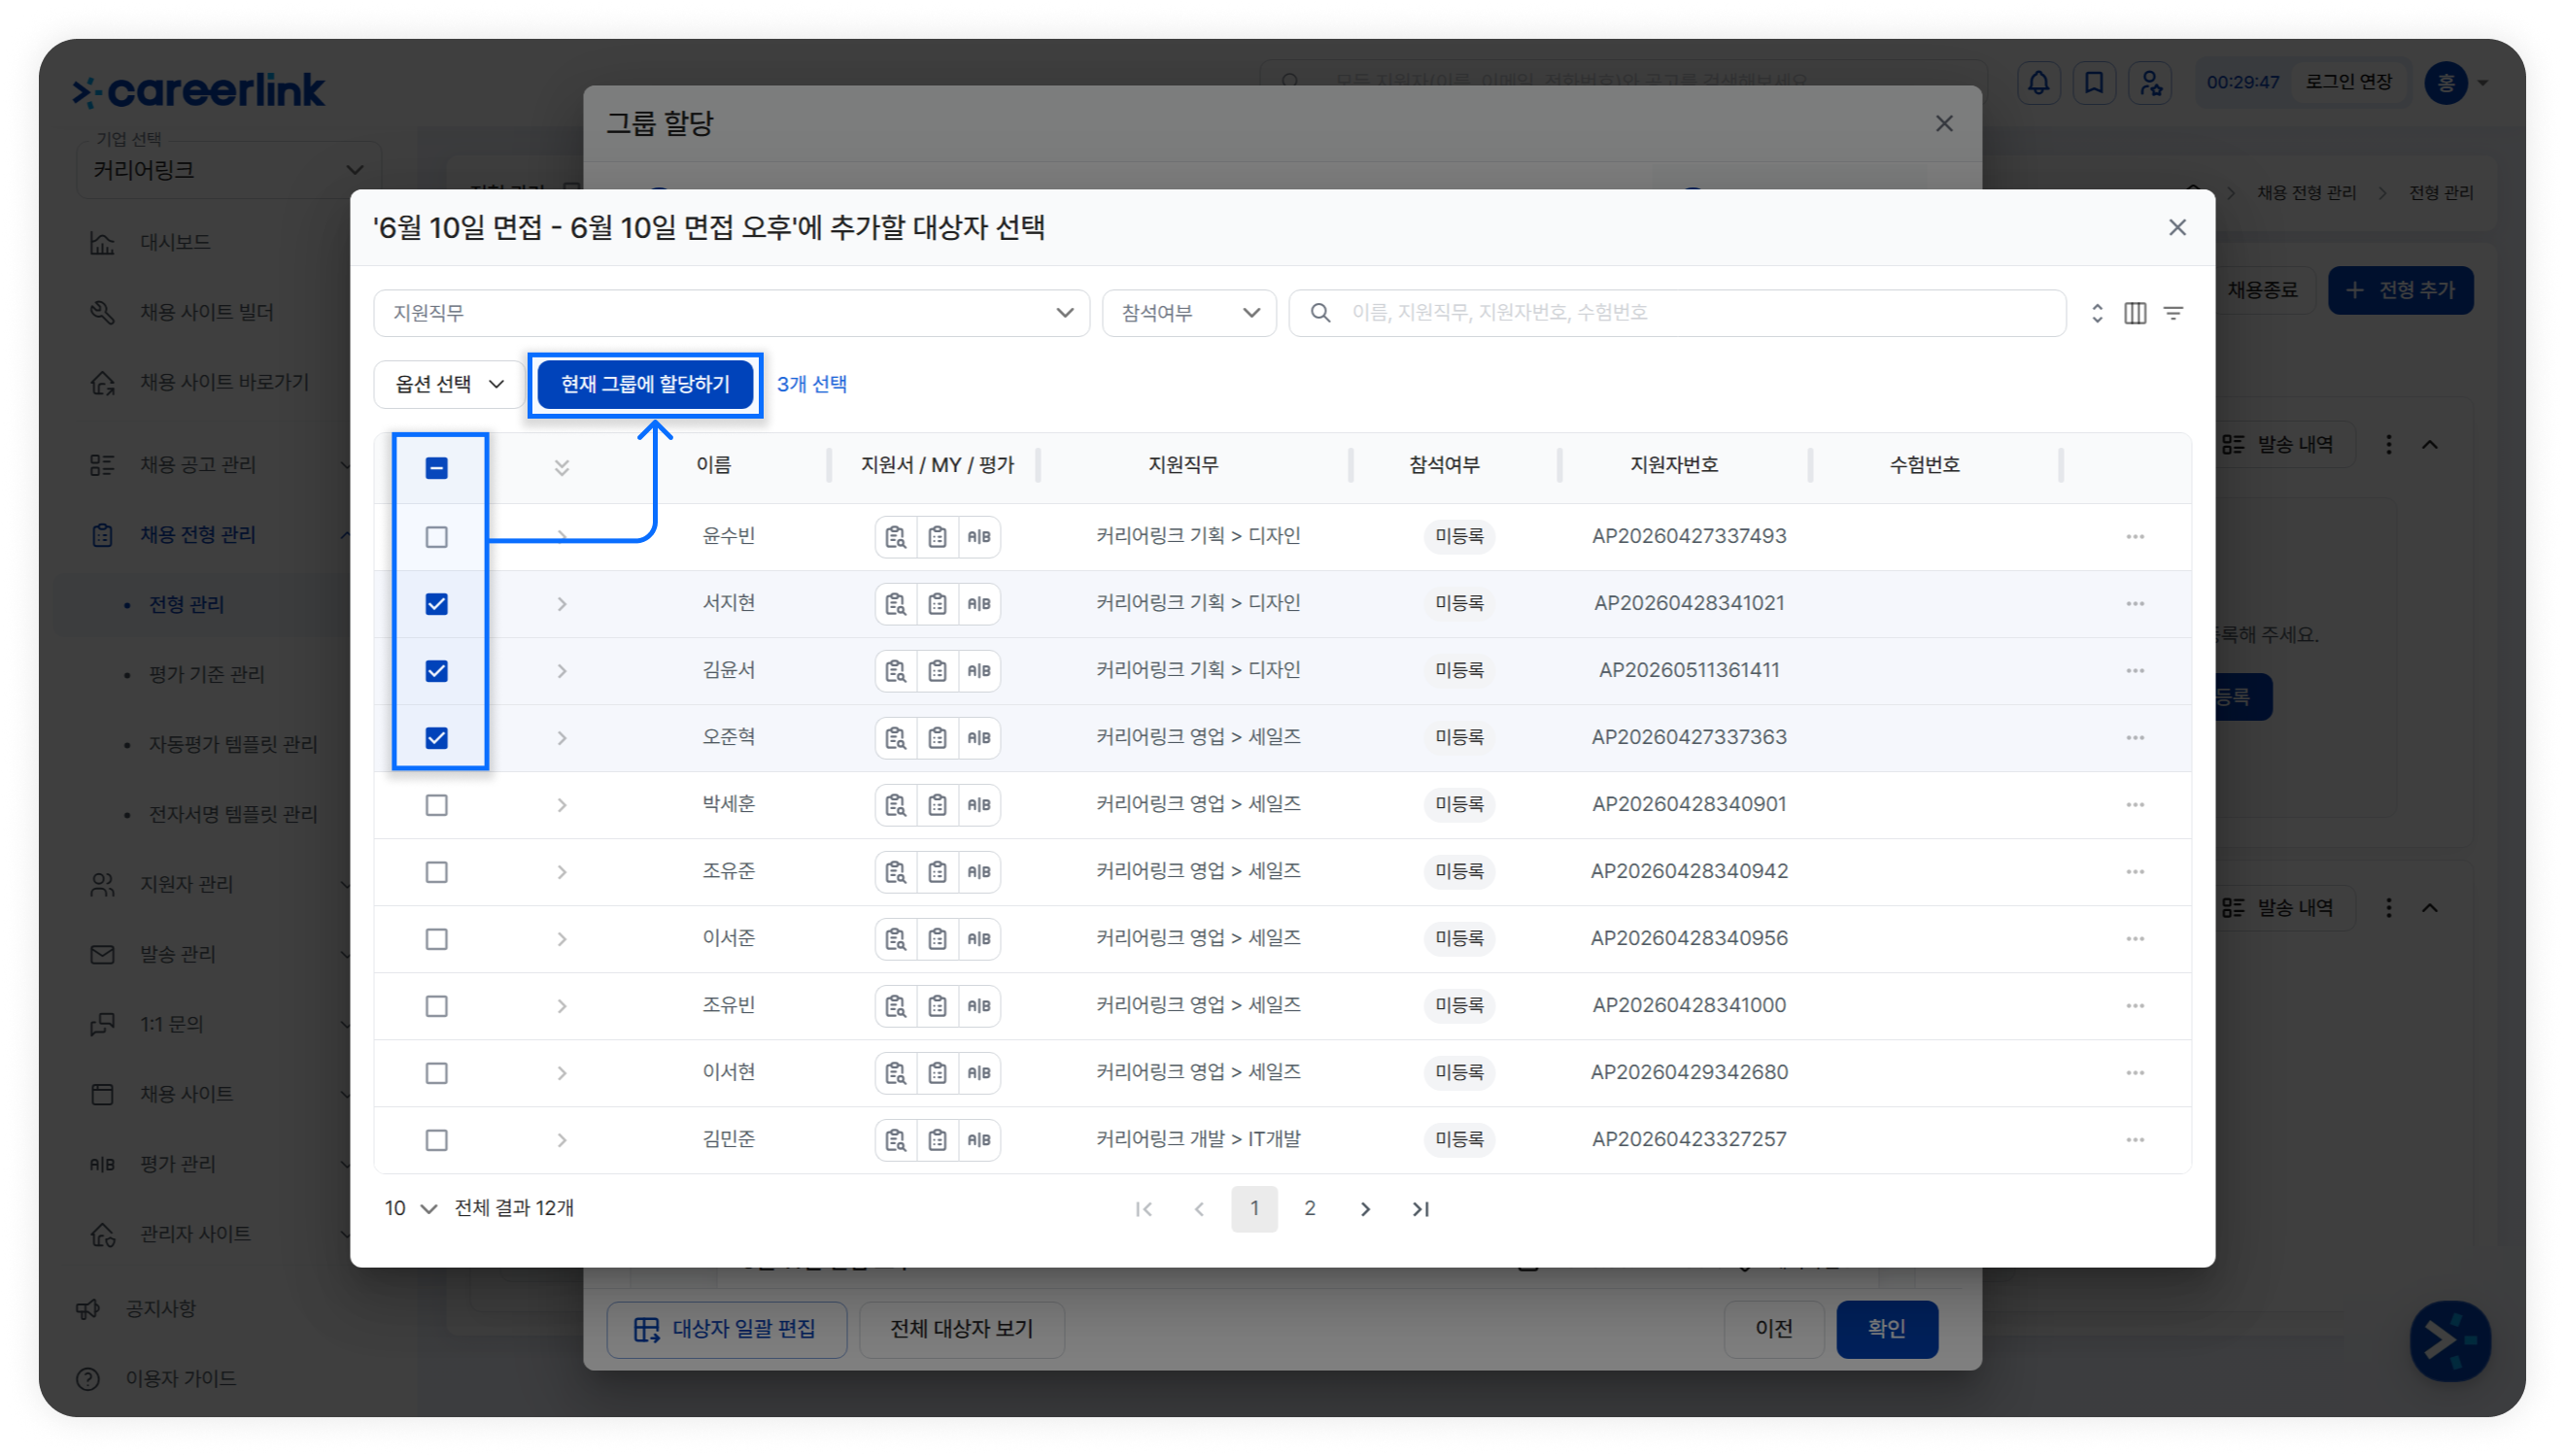This screenshot has width=2565, height=1456.
Task: Uncheck the box for 김윤서
Action: 436,671
